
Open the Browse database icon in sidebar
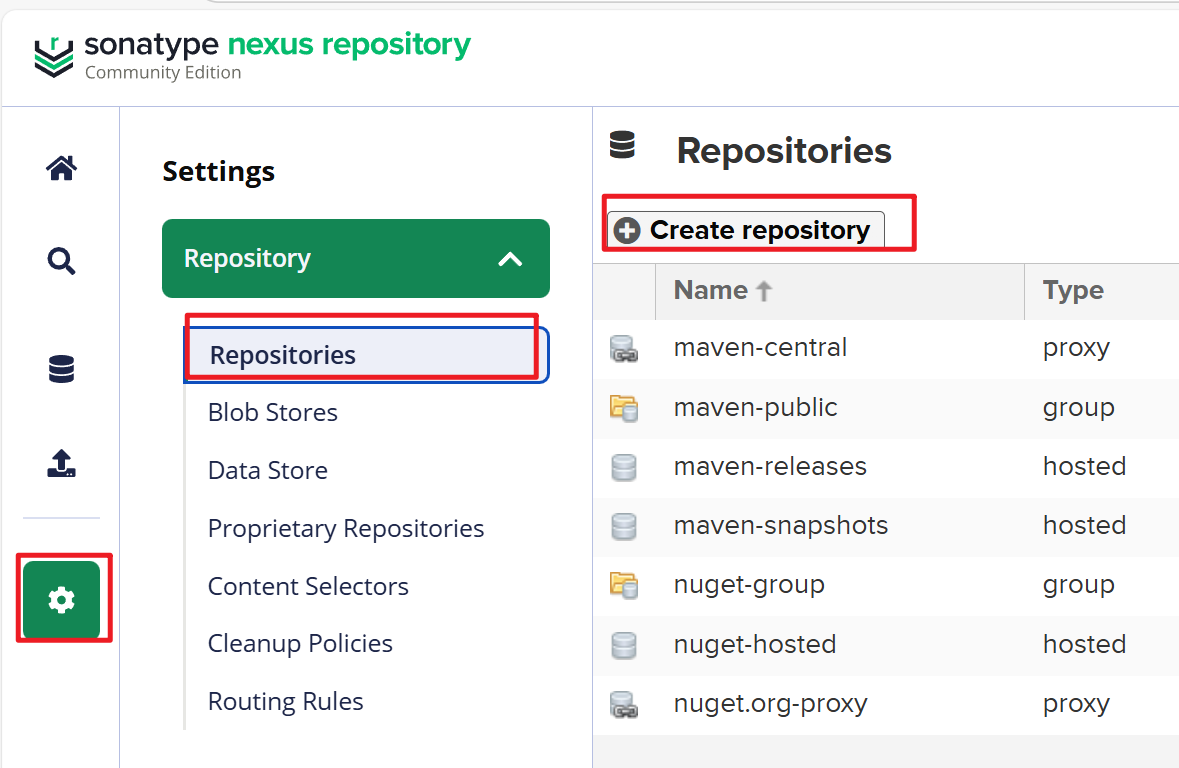(x=61, y=370)
